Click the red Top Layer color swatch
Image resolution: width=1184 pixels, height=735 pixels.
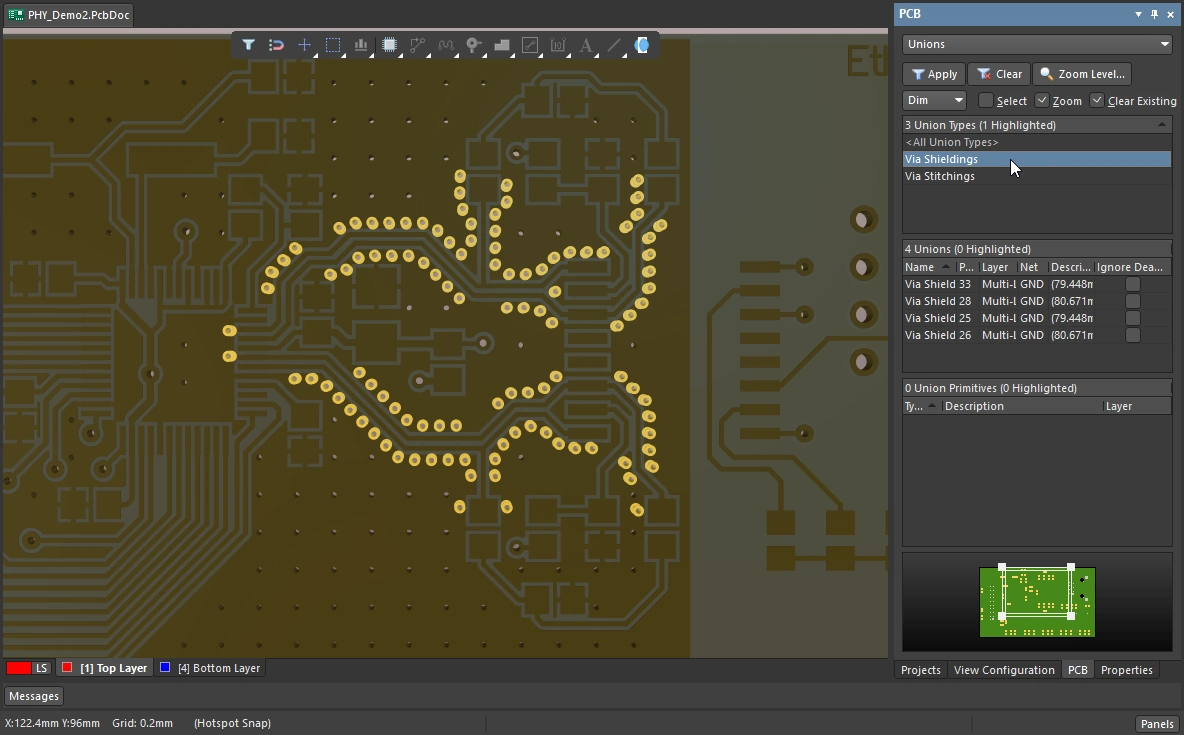[x=67, y=668]
